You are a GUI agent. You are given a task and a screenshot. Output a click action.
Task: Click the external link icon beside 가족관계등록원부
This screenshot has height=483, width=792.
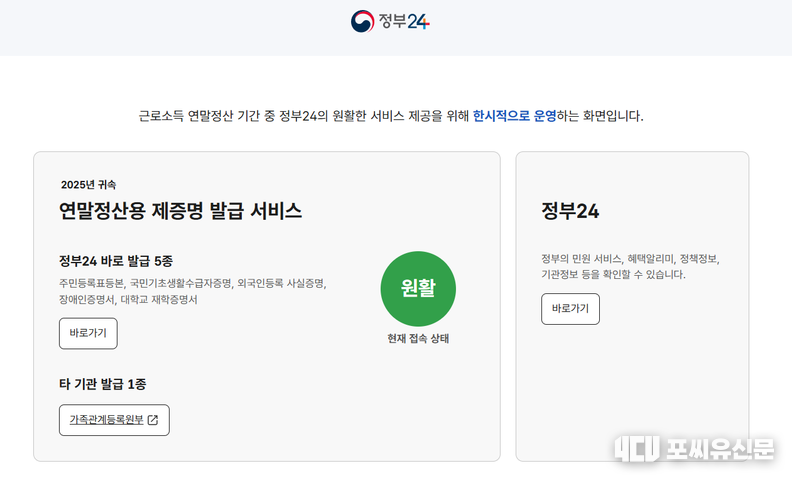tap(153, 420)
